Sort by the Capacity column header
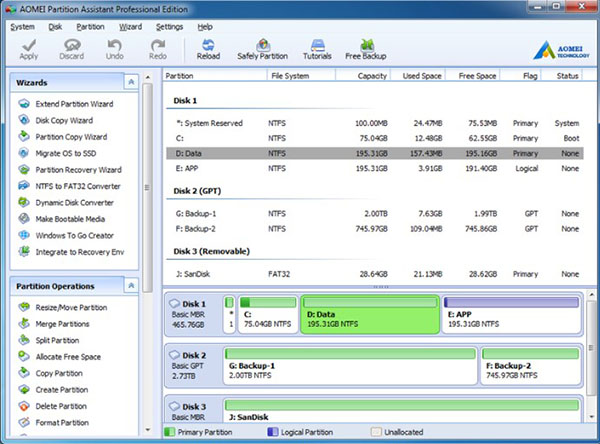Image resolution: width=600 pixels, height=444 pixels. (x=363, y=76)
